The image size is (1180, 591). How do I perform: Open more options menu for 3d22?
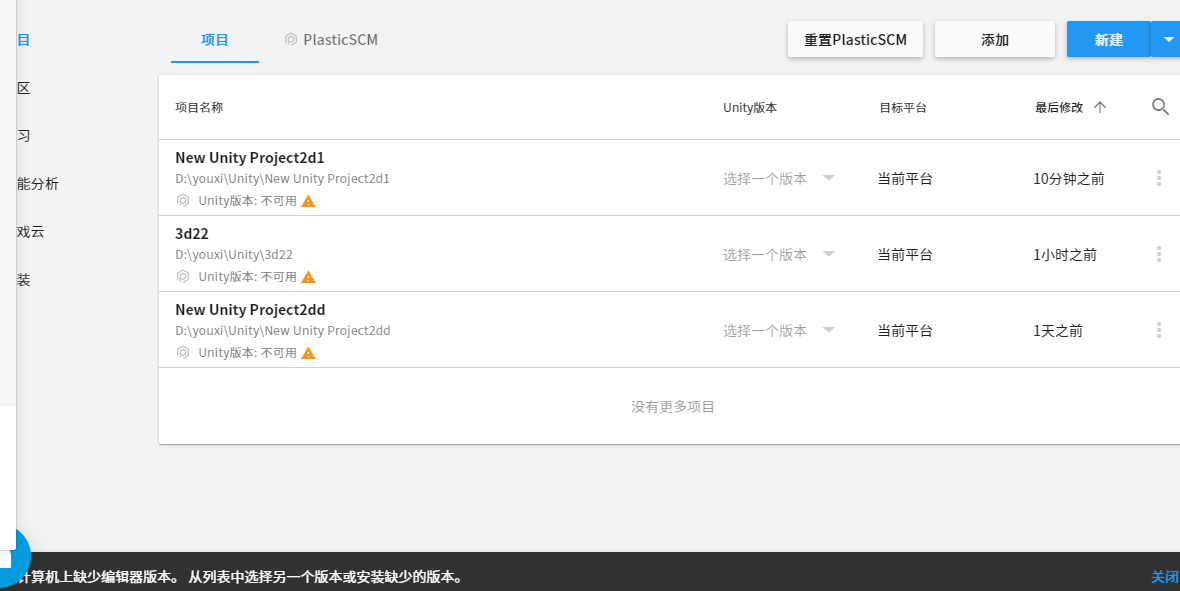[x=1158, y=254]
